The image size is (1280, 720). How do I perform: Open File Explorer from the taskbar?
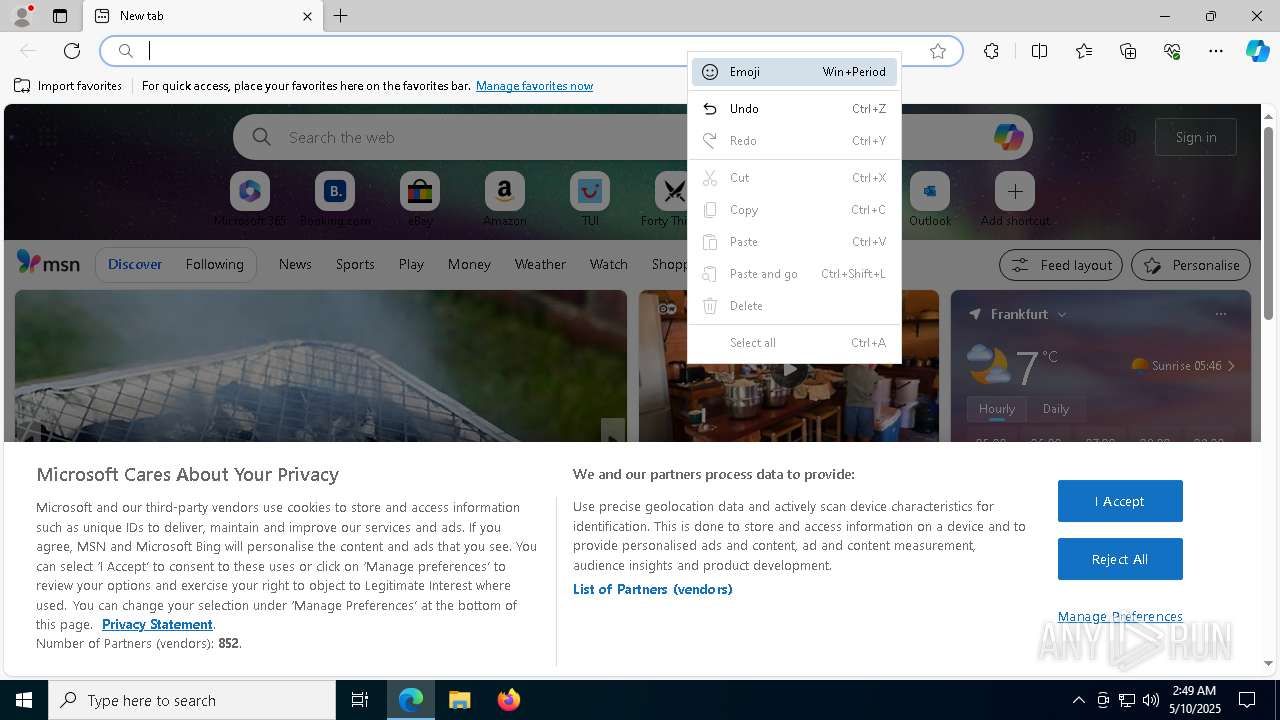(x=459, y=700)
